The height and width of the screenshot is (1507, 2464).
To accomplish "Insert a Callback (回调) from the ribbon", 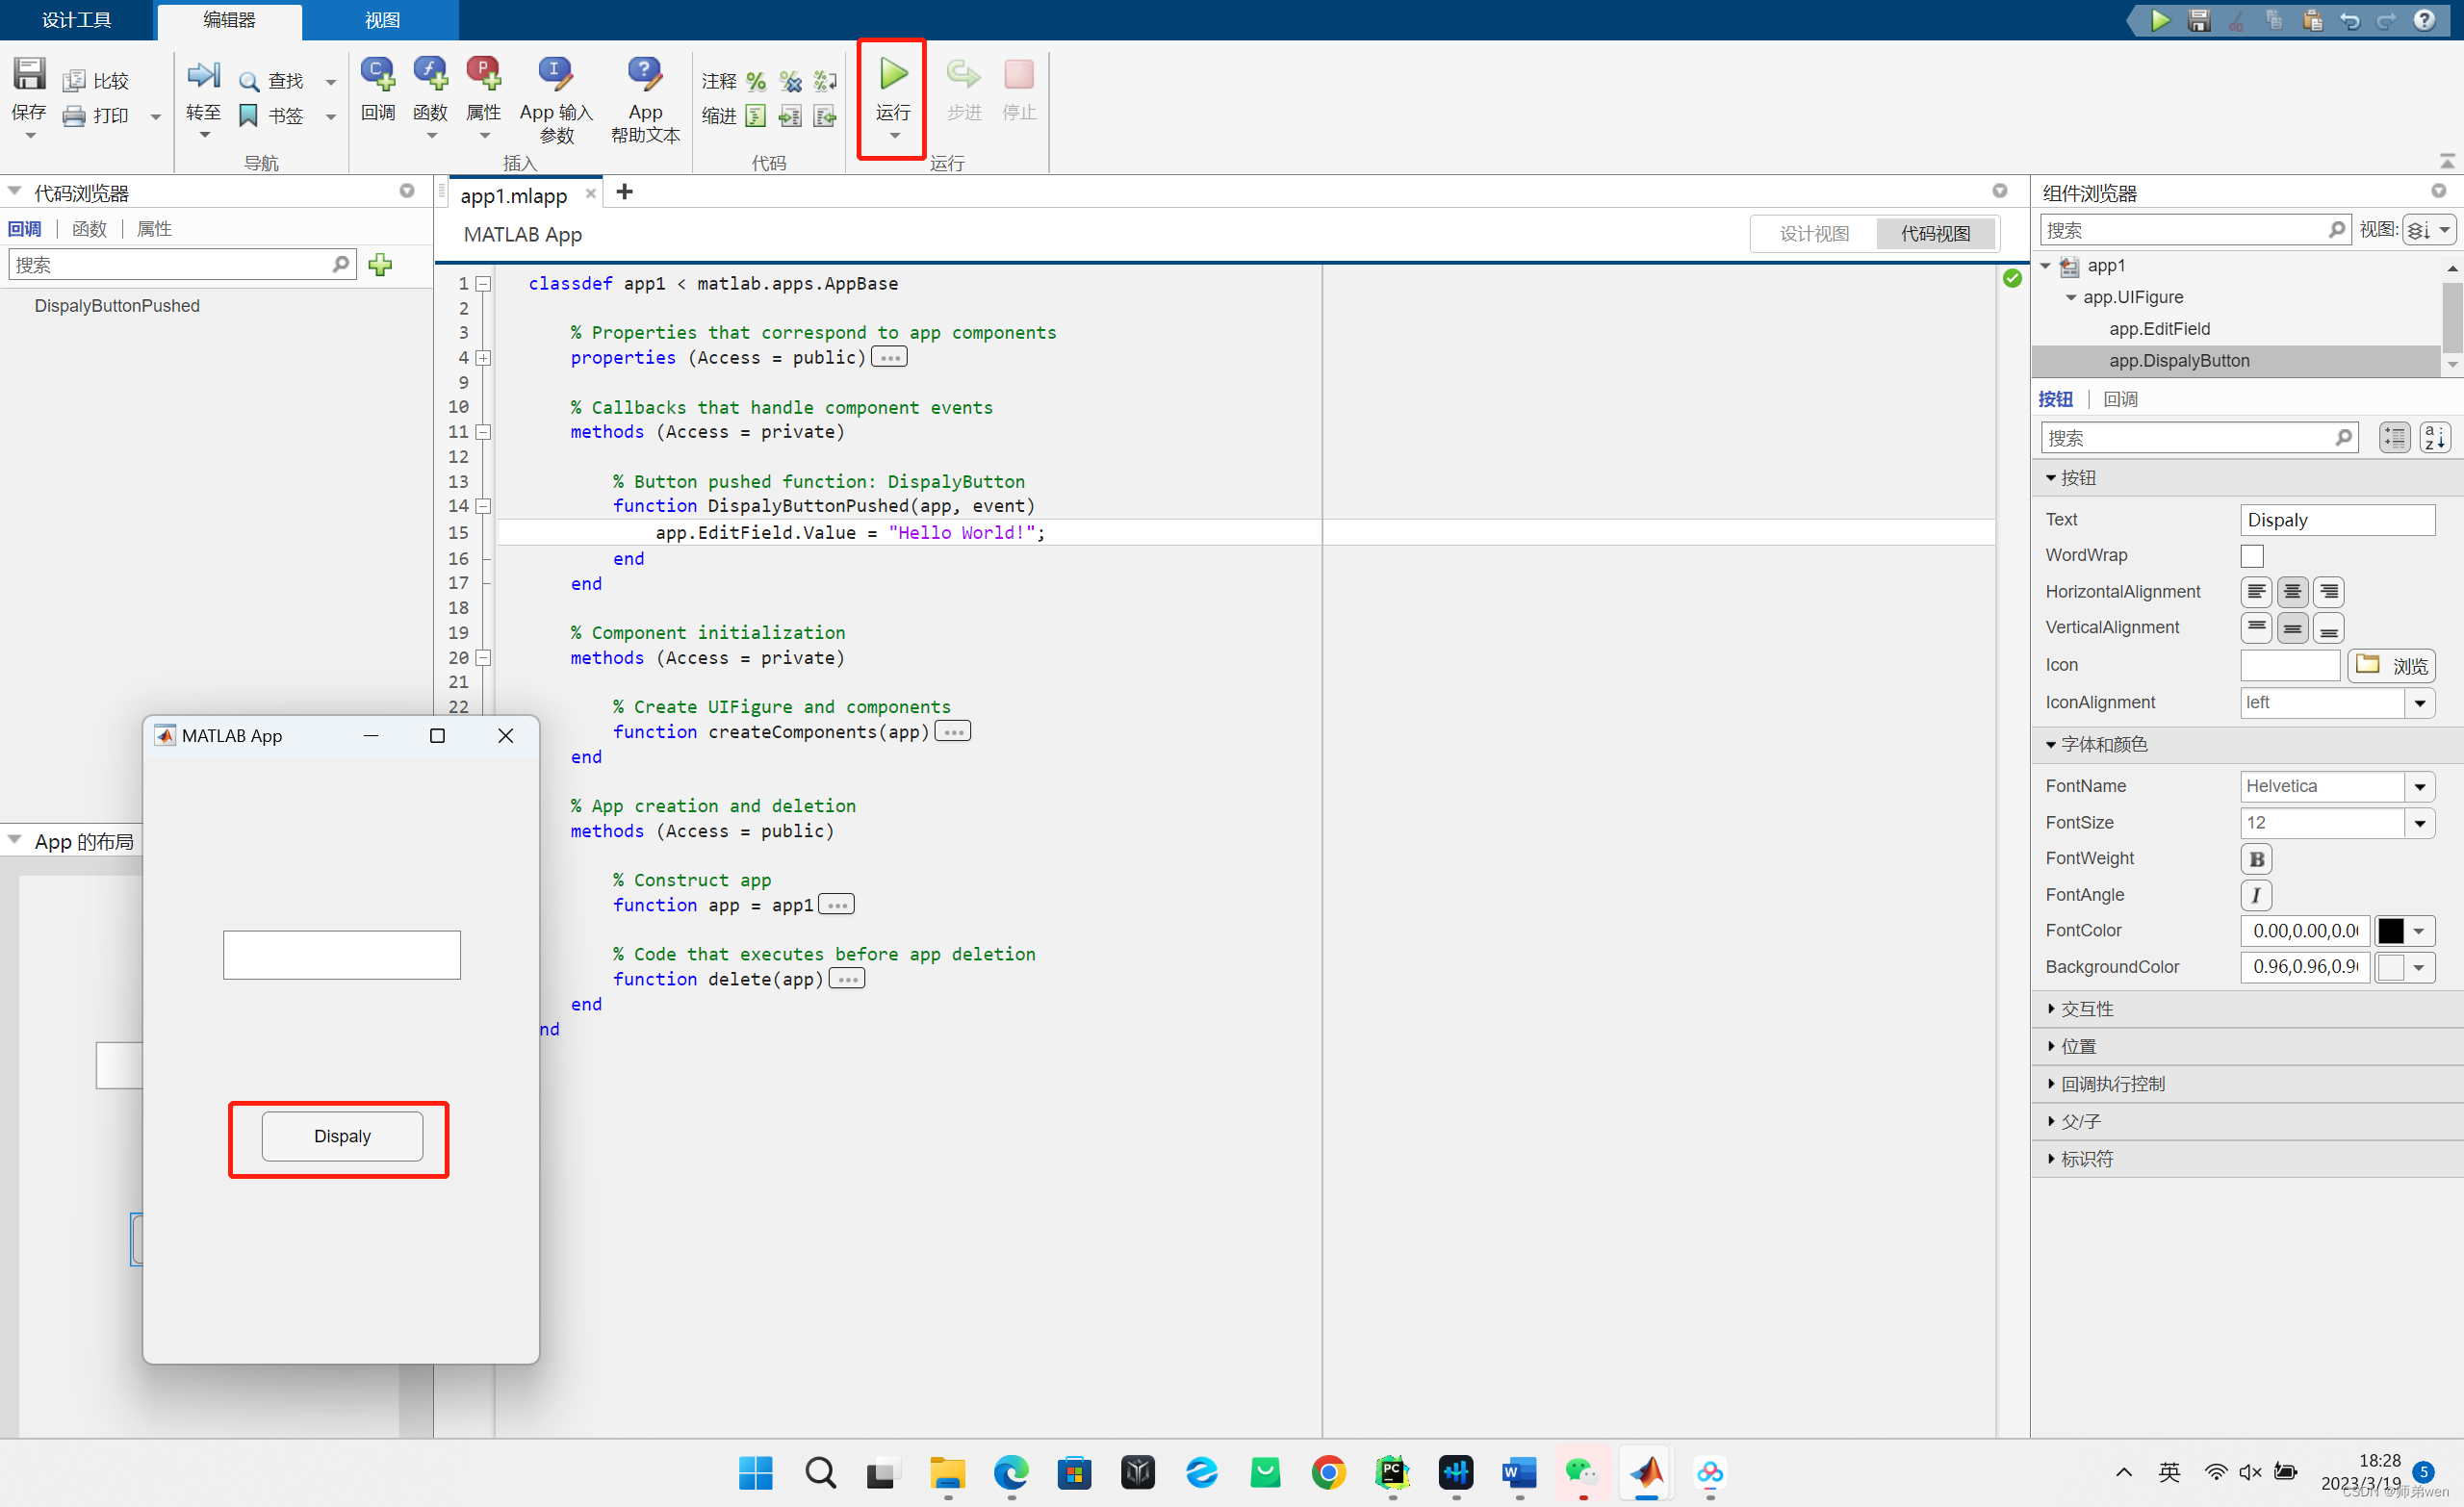I will (378, 90).
